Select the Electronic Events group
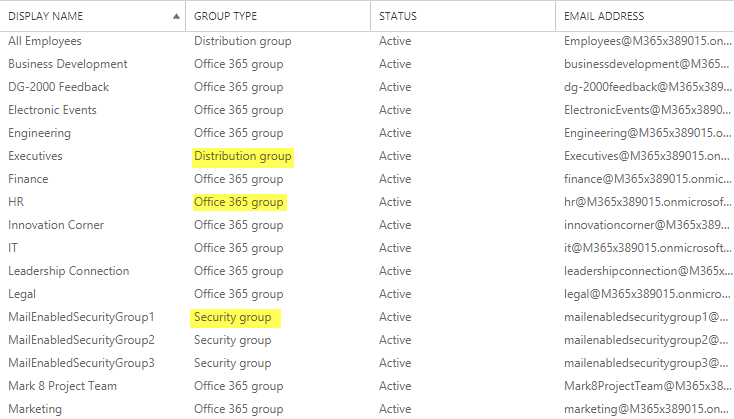The width and height of the screenshot is (734, 419). pos(367,110)
